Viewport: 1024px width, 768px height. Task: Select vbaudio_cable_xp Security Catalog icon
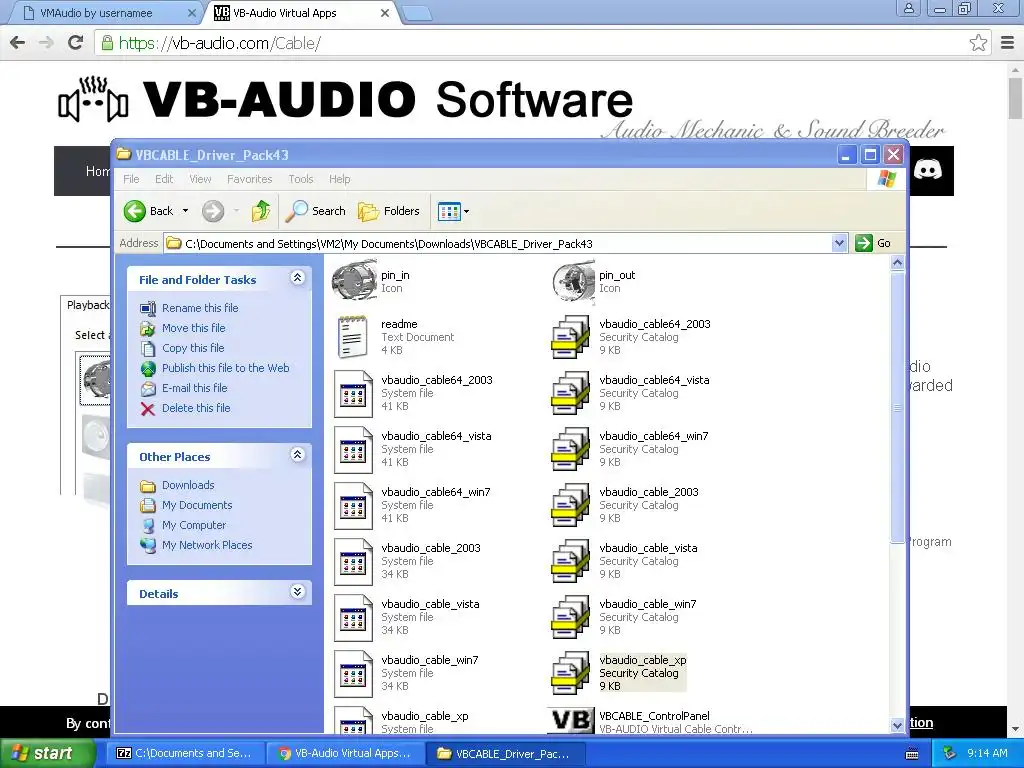pos(571,674)
